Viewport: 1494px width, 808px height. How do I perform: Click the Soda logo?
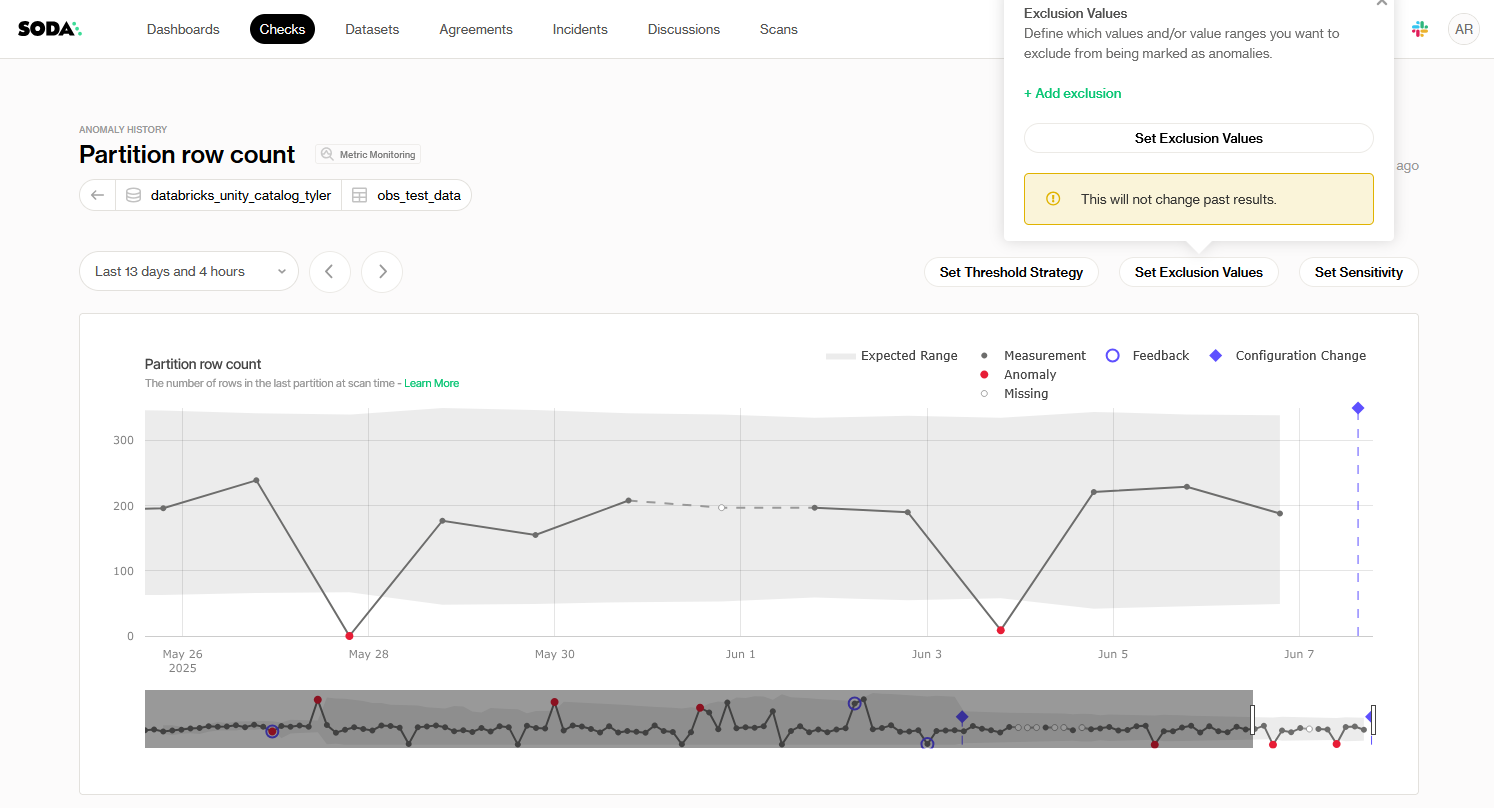click(50, 29)
